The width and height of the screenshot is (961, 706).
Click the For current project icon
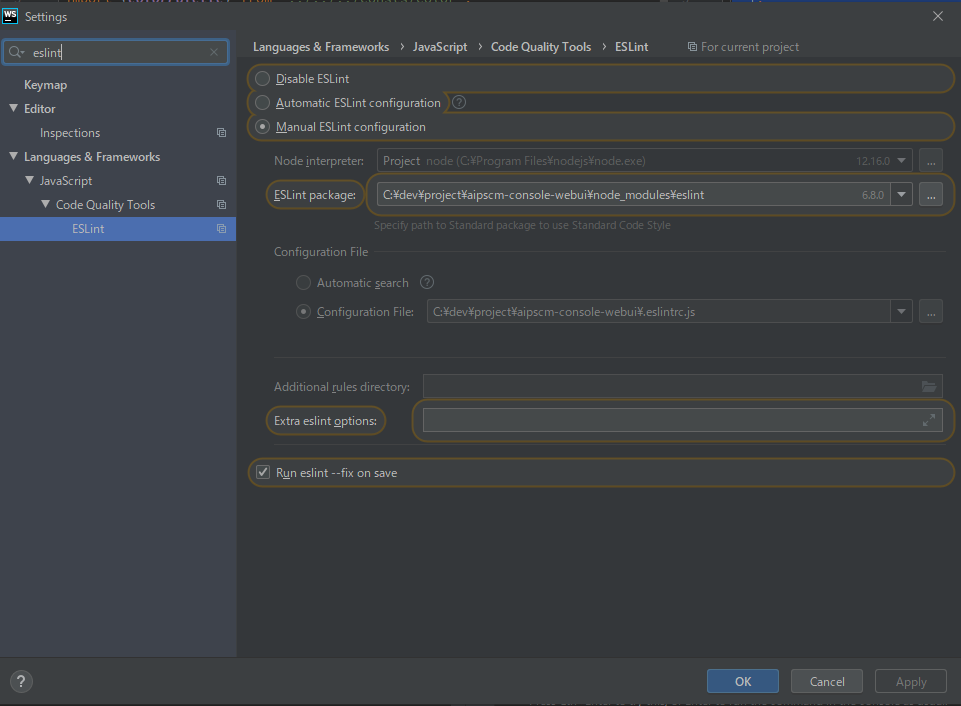(692, 47)
